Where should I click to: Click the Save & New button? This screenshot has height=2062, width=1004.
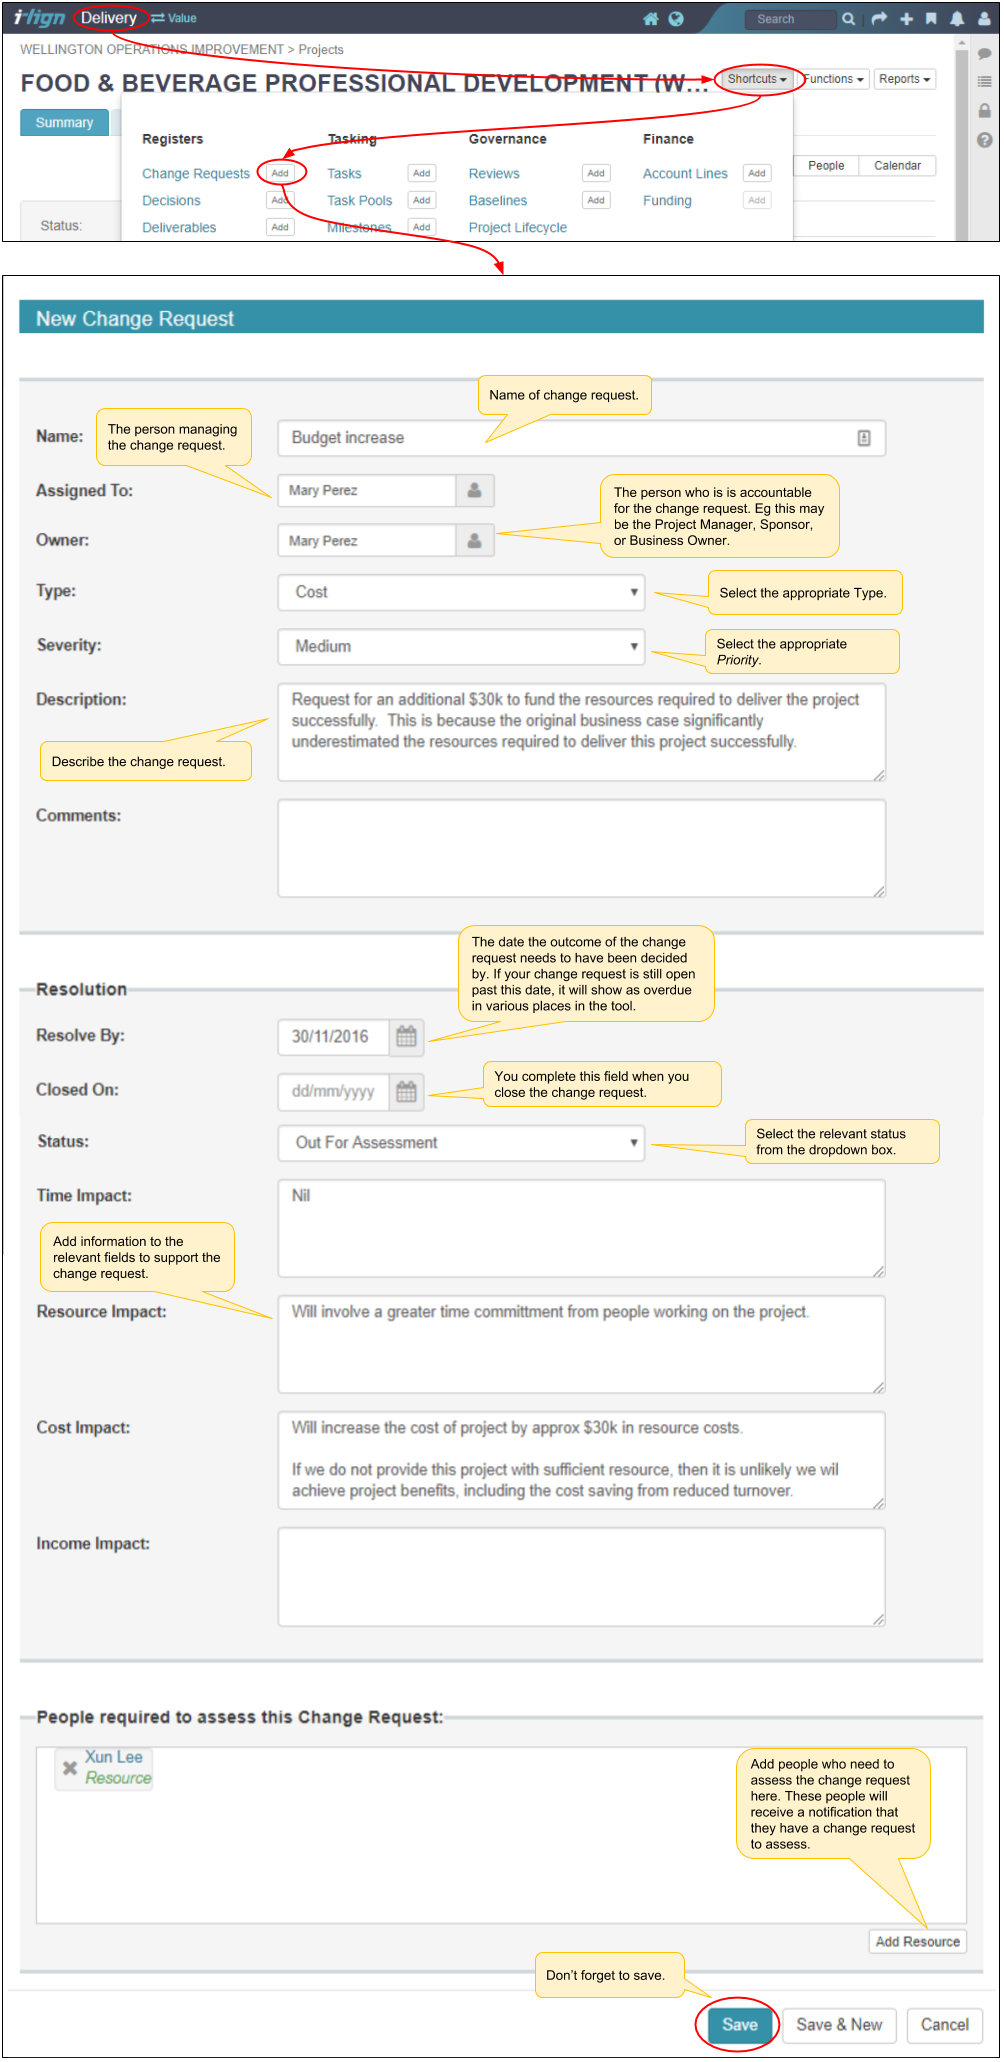839,2025
